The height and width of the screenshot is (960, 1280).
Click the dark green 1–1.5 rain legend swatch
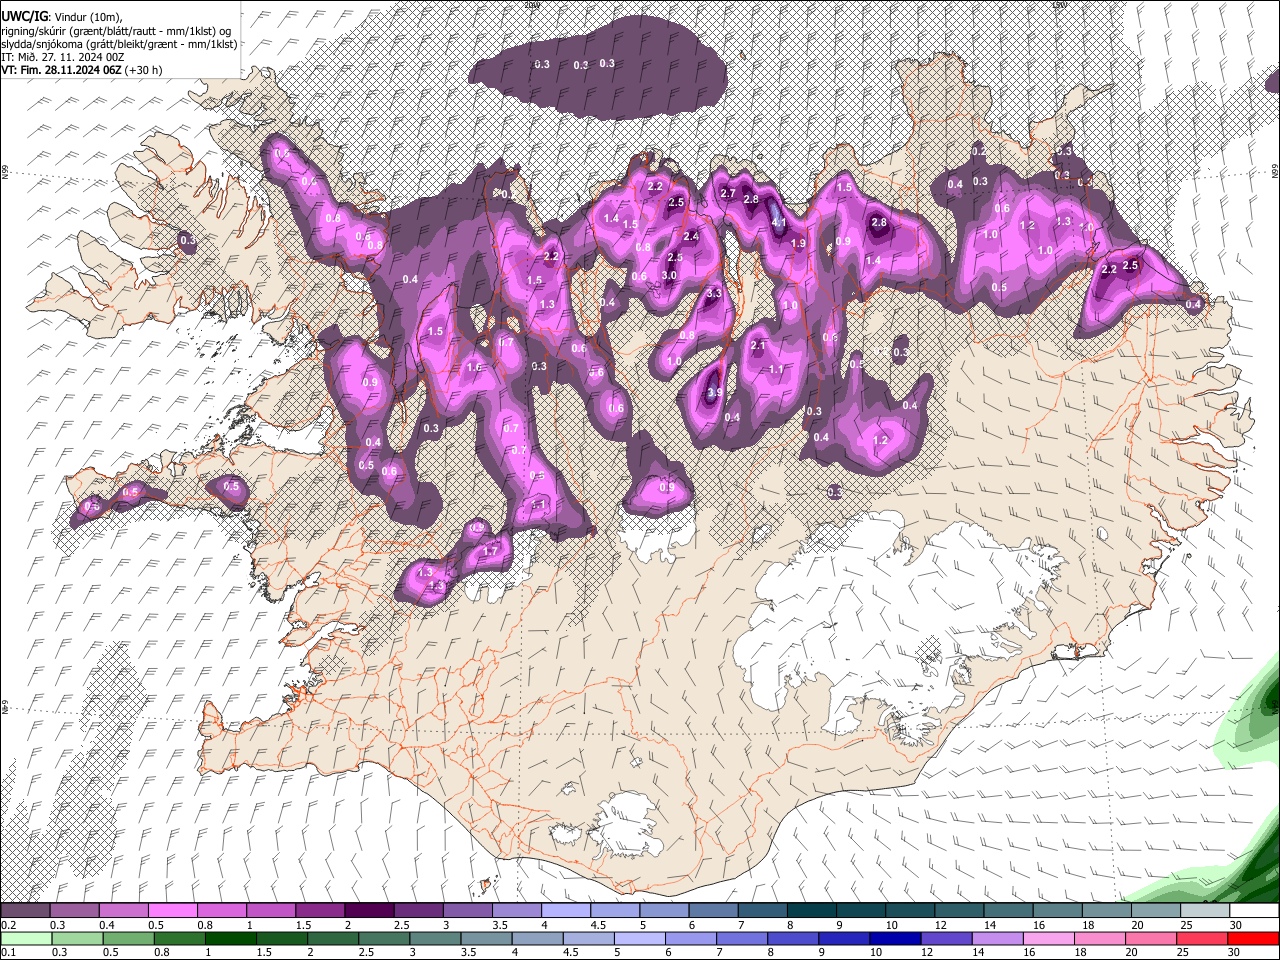pos(230,939)
